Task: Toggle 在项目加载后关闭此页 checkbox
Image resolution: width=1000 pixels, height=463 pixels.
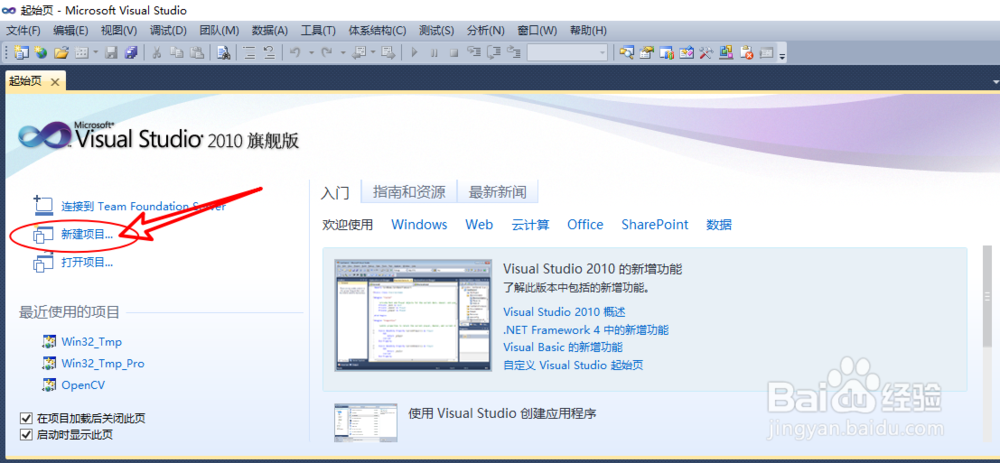Action: (26, 418)
